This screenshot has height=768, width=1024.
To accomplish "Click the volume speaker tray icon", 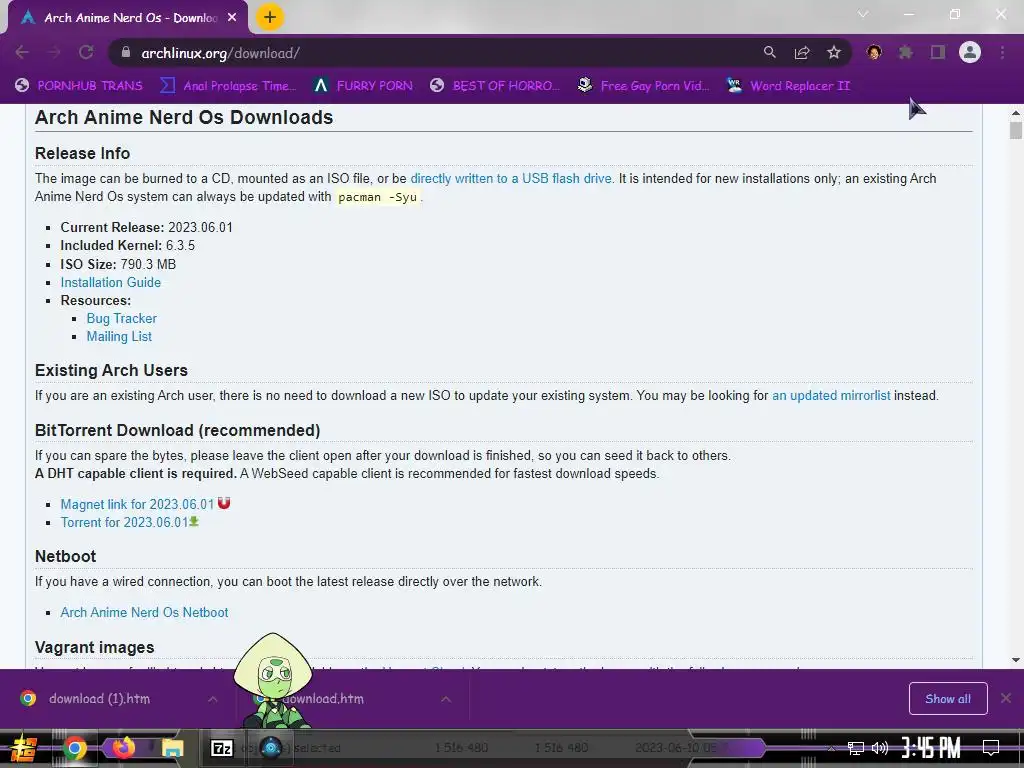I will pos(880,748).
